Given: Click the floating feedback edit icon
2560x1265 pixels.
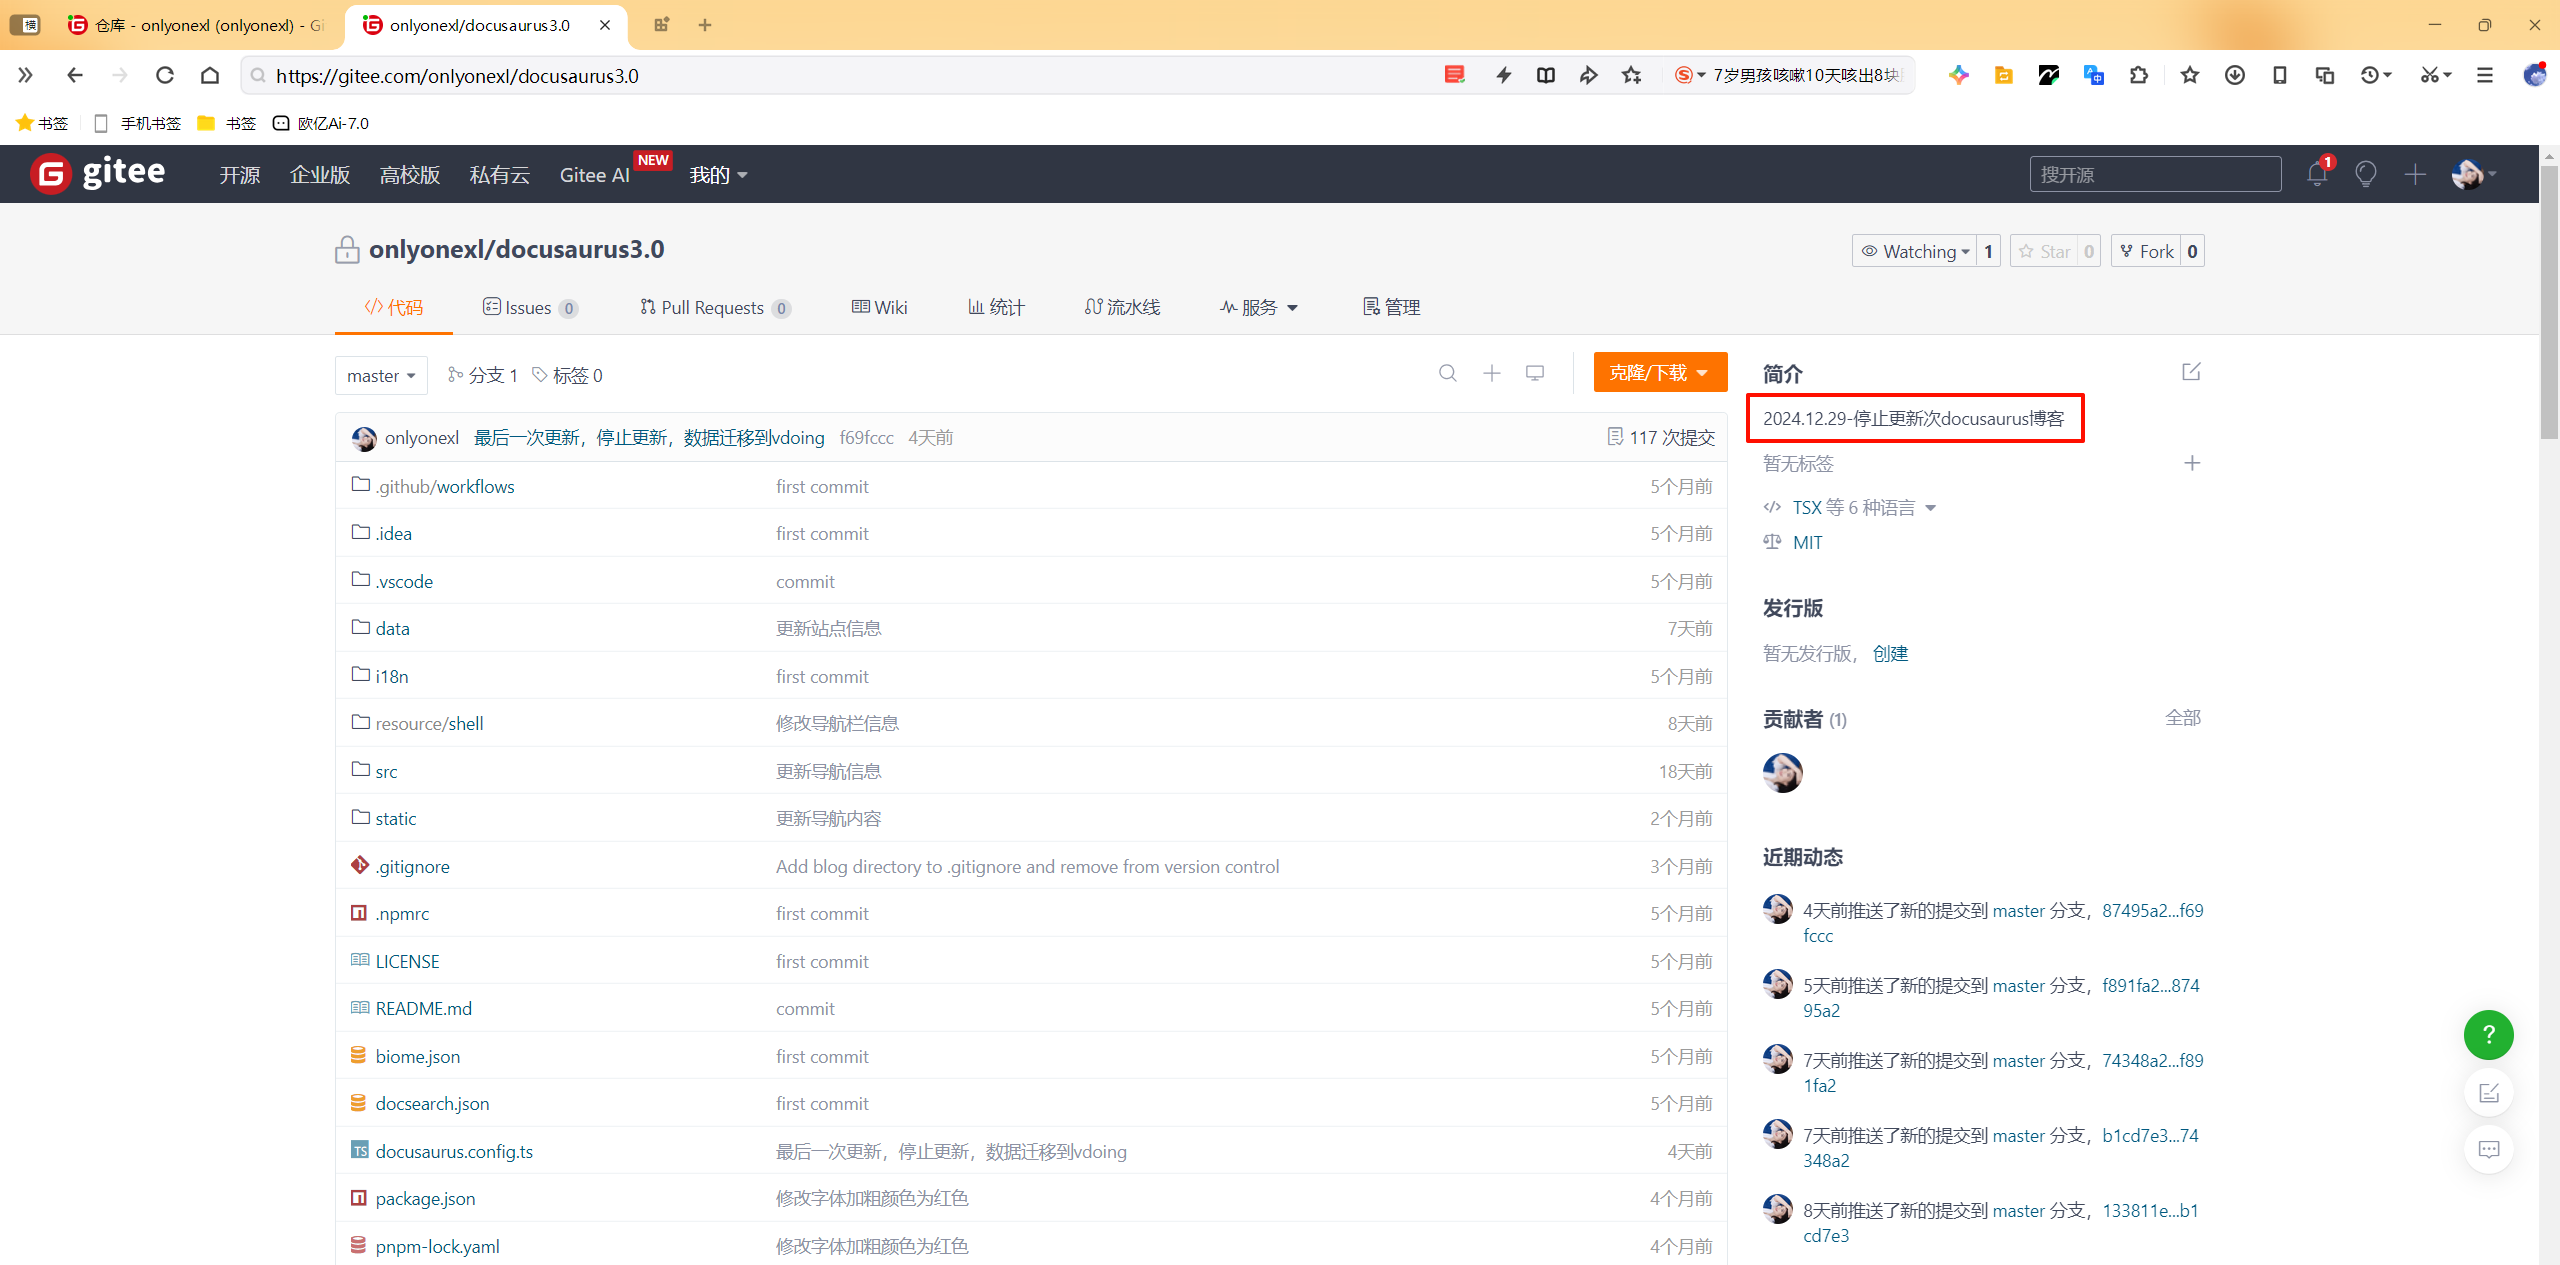Looking at the screenshot, I should click(2489, 1092).
